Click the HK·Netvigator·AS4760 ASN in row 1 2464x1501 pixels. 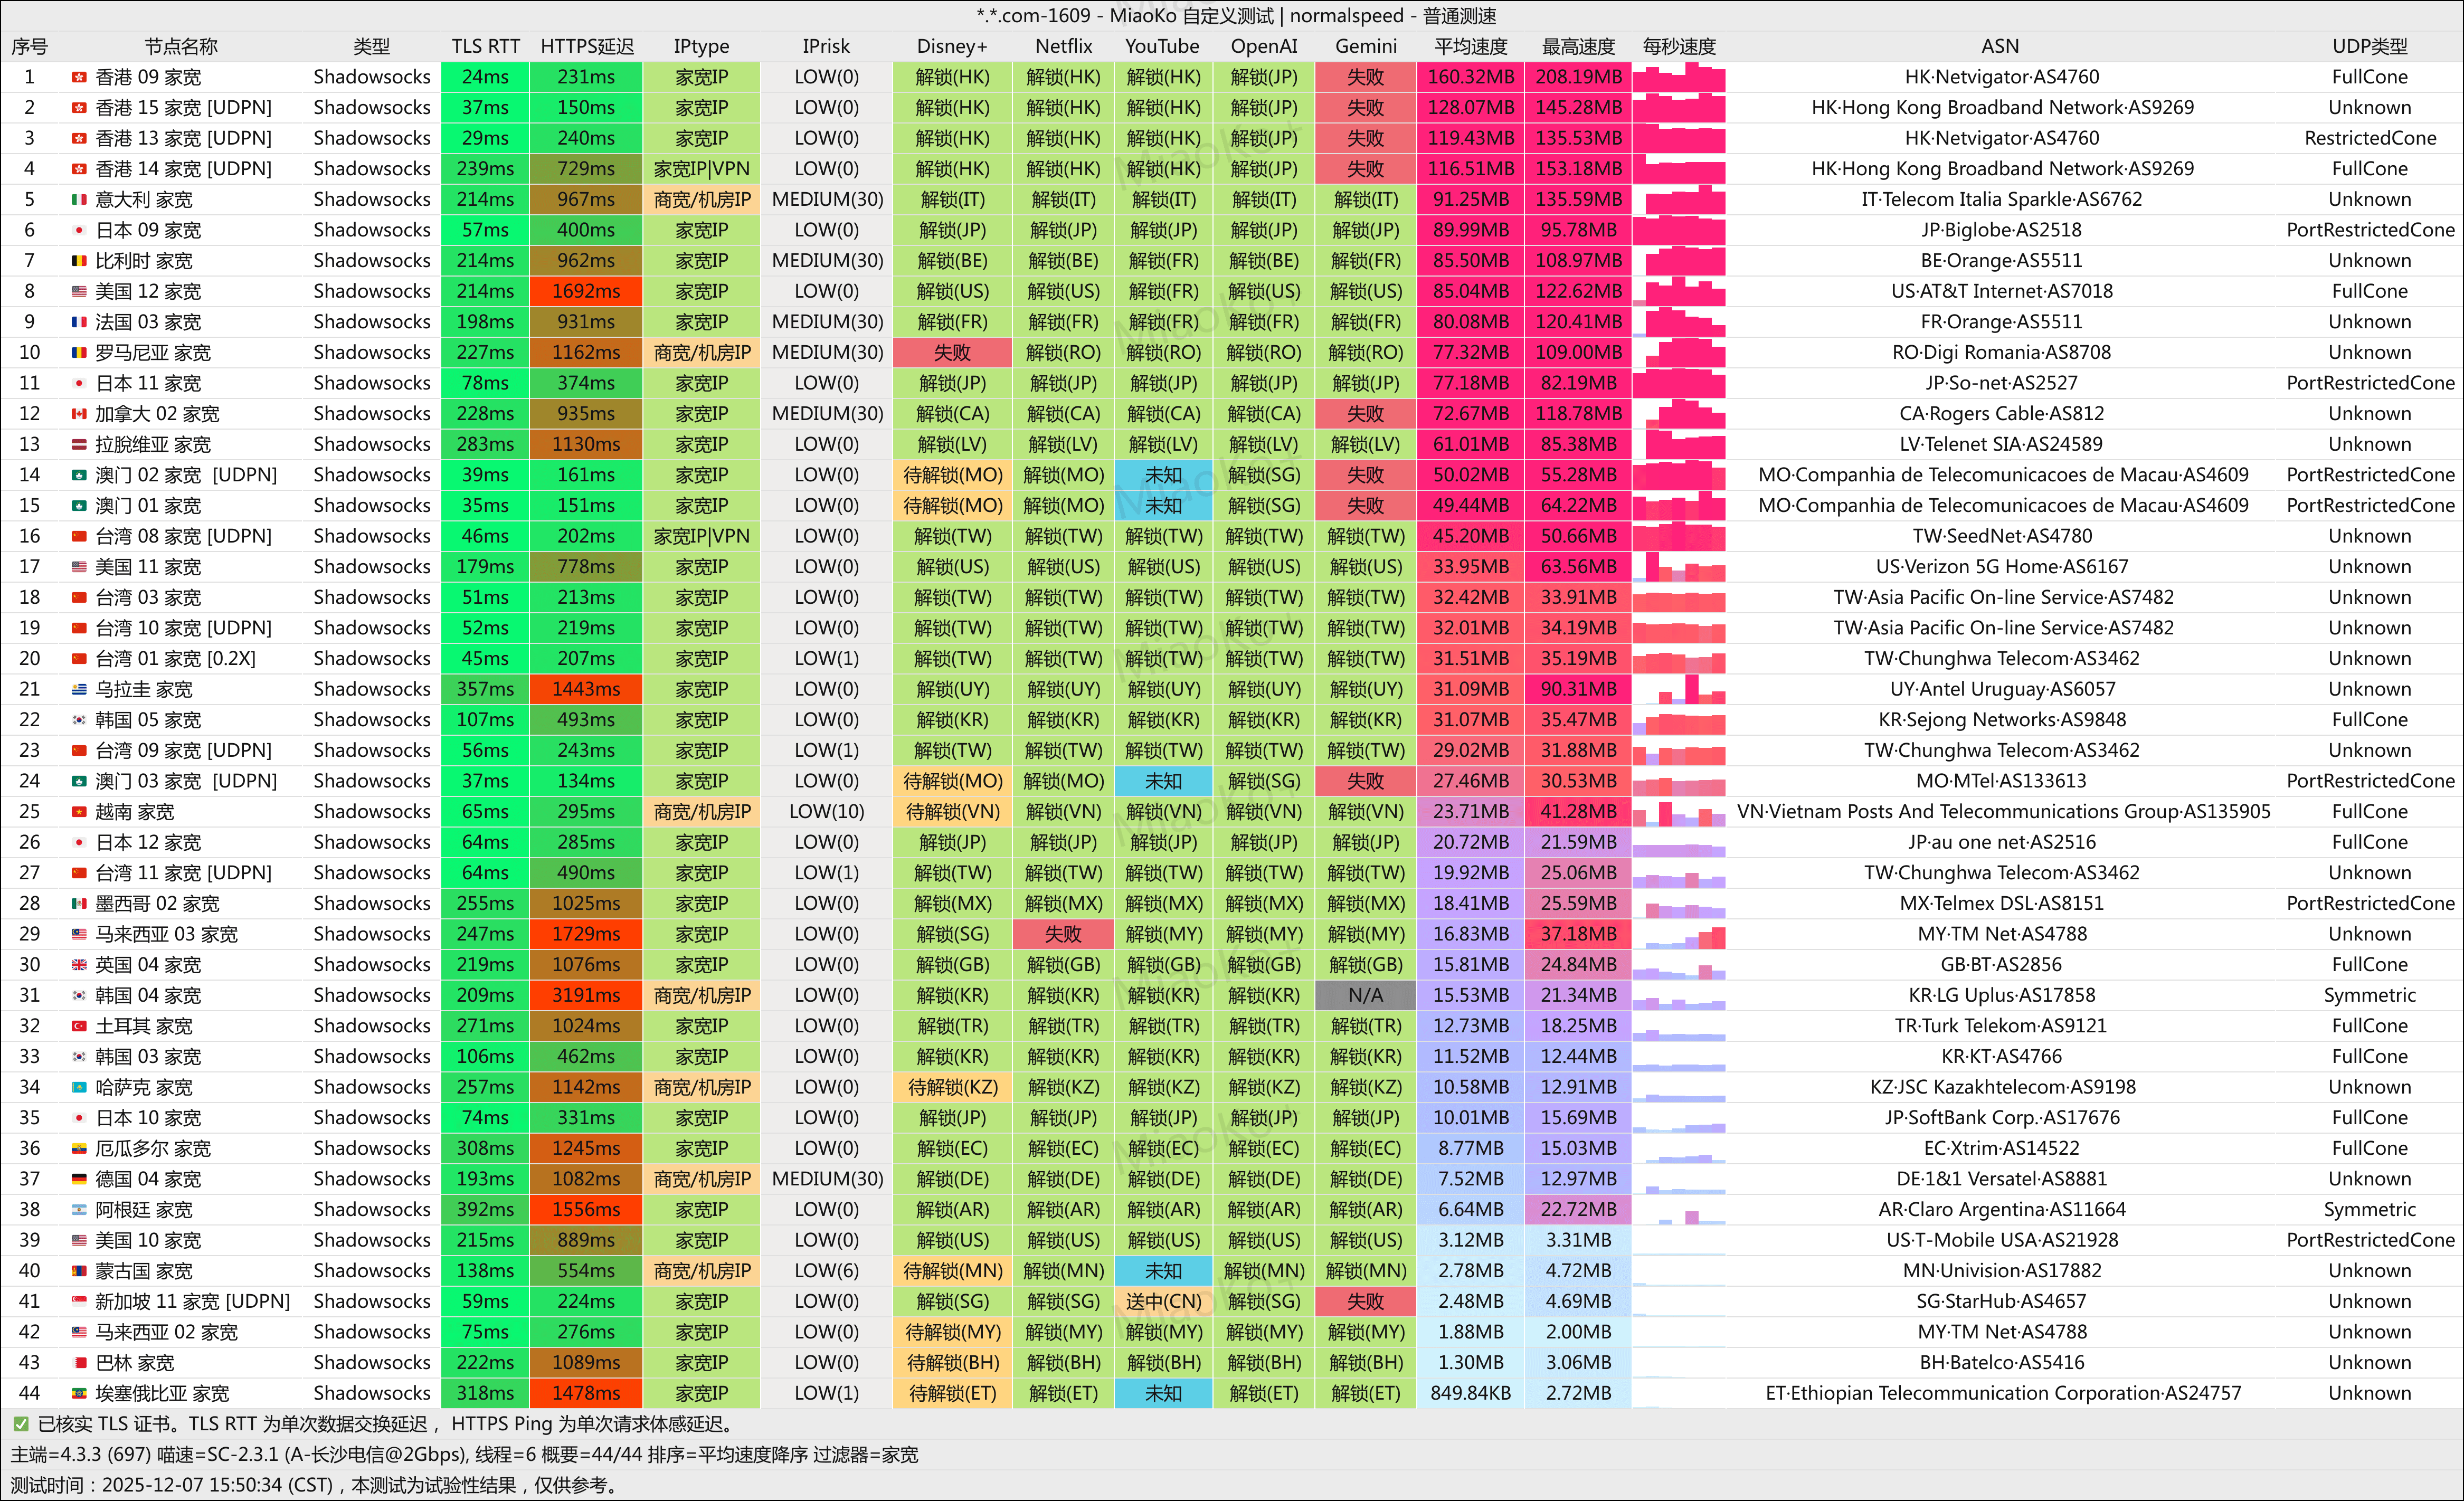click(2001, 77)
